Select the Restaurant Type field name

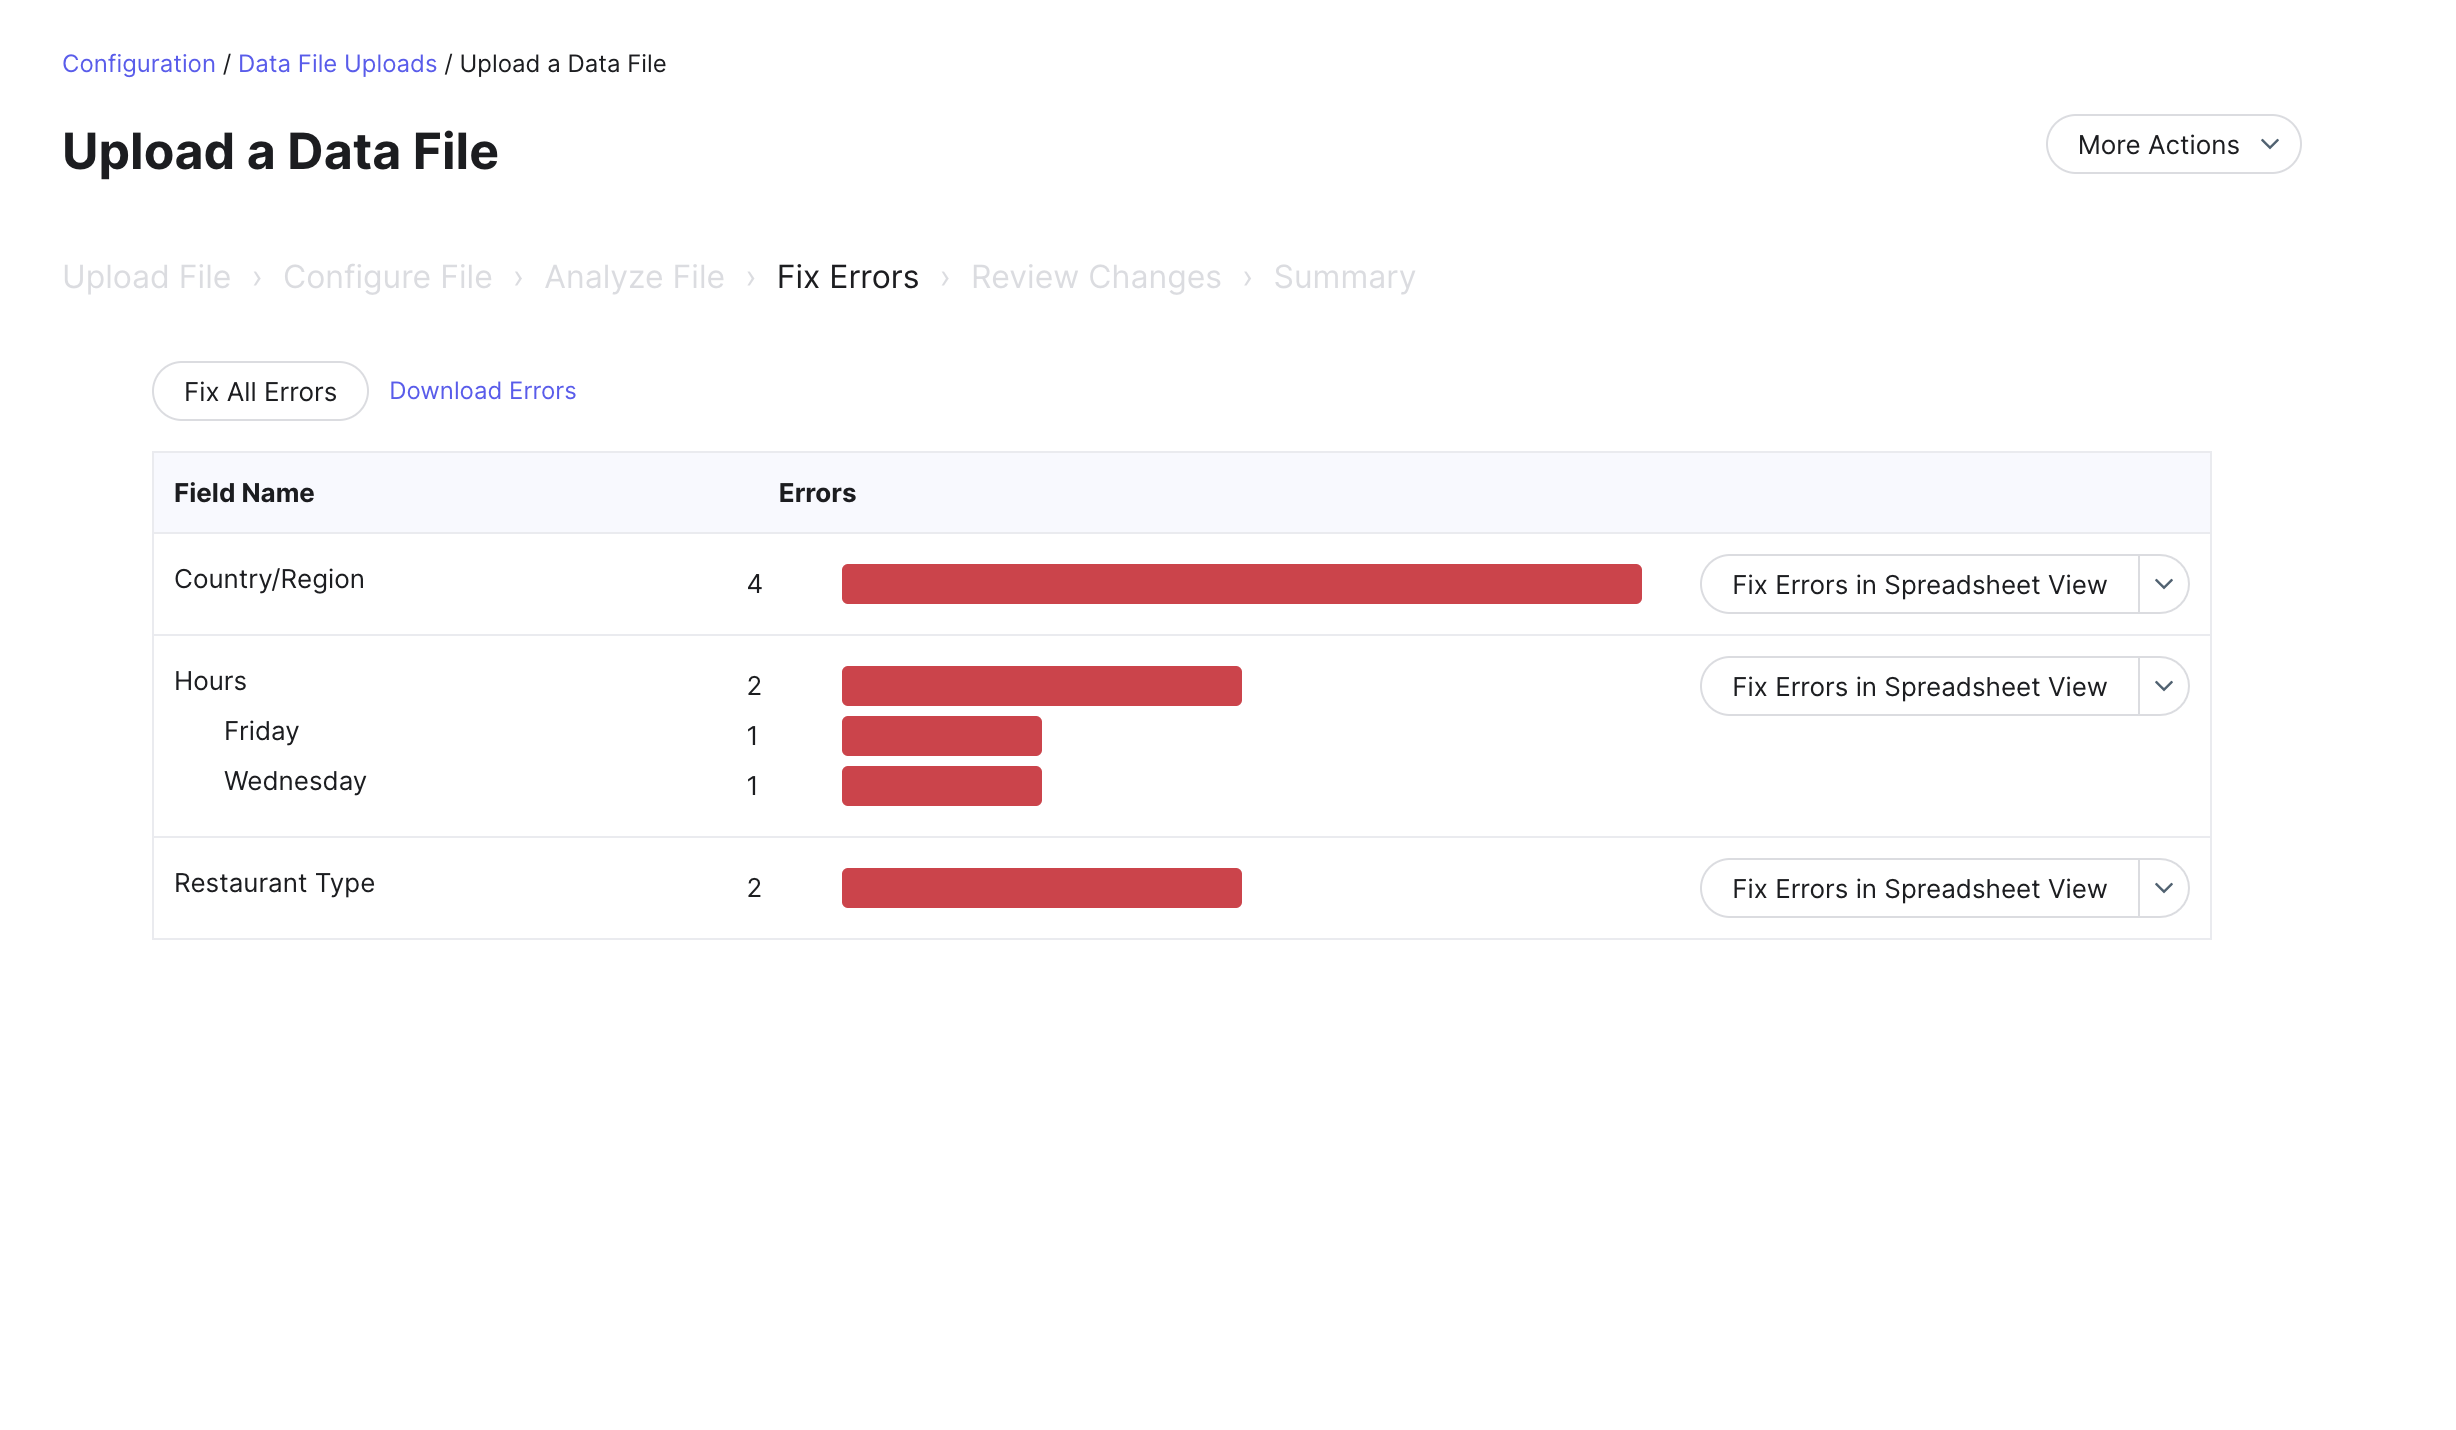274,883
